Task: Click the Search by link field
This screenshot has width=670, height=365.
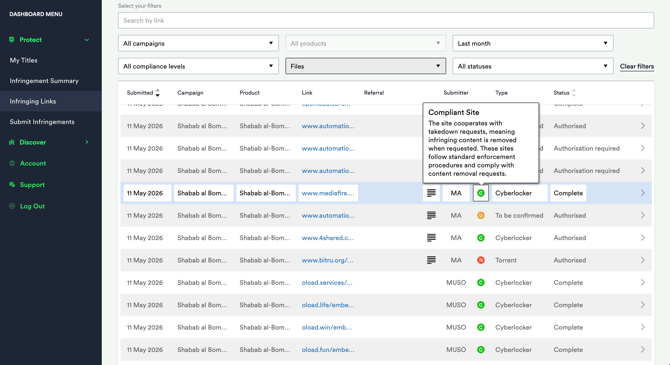Action: [386, 21]
